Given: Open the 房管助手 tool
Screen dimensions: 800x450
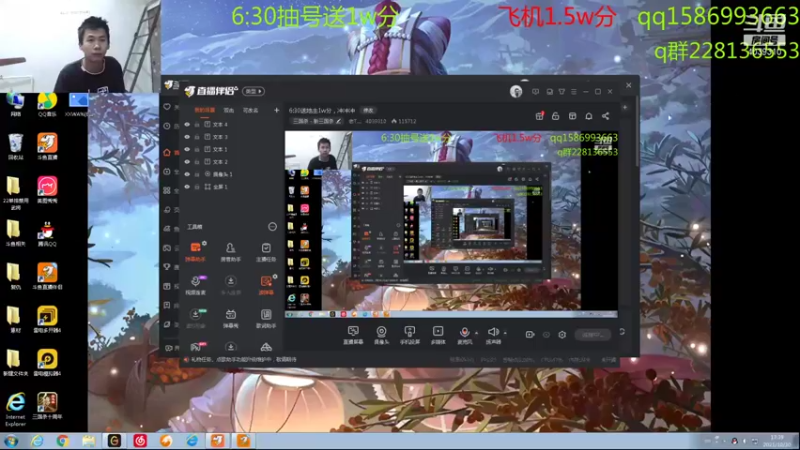Looking at the screenshot, I should (x=231, y=252).
